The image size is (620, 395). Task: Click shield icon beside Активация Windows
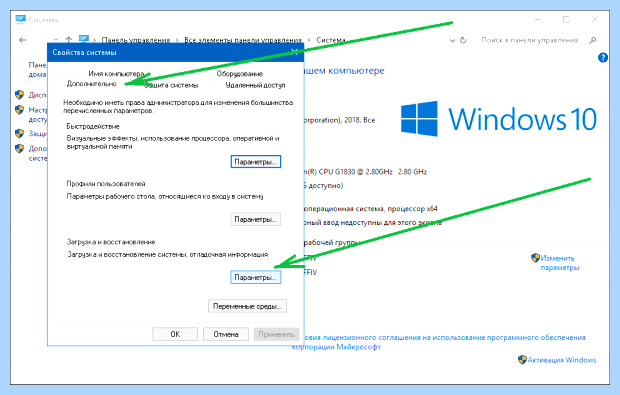tap(522, 359)
